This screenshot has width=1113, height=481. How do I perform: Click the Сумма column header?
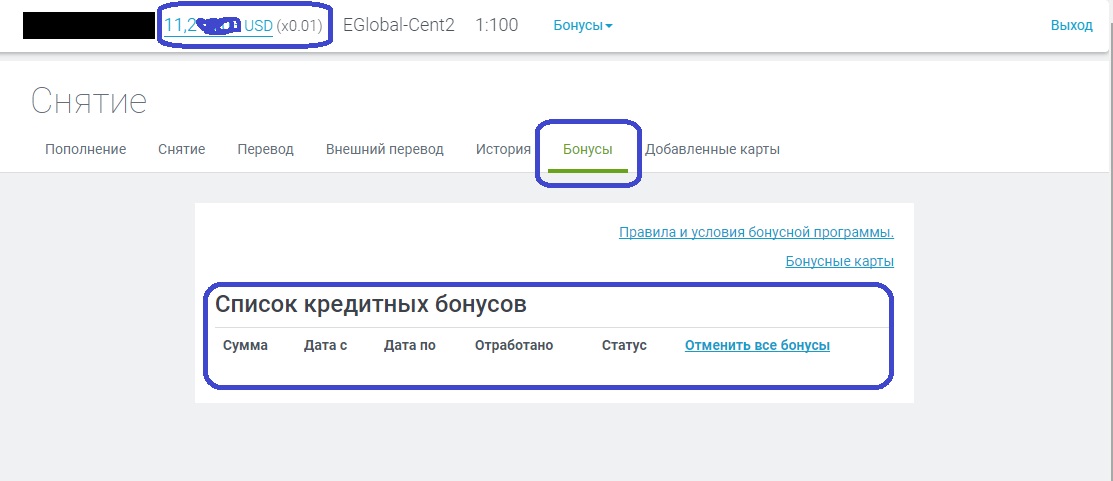tap(246, 345)
